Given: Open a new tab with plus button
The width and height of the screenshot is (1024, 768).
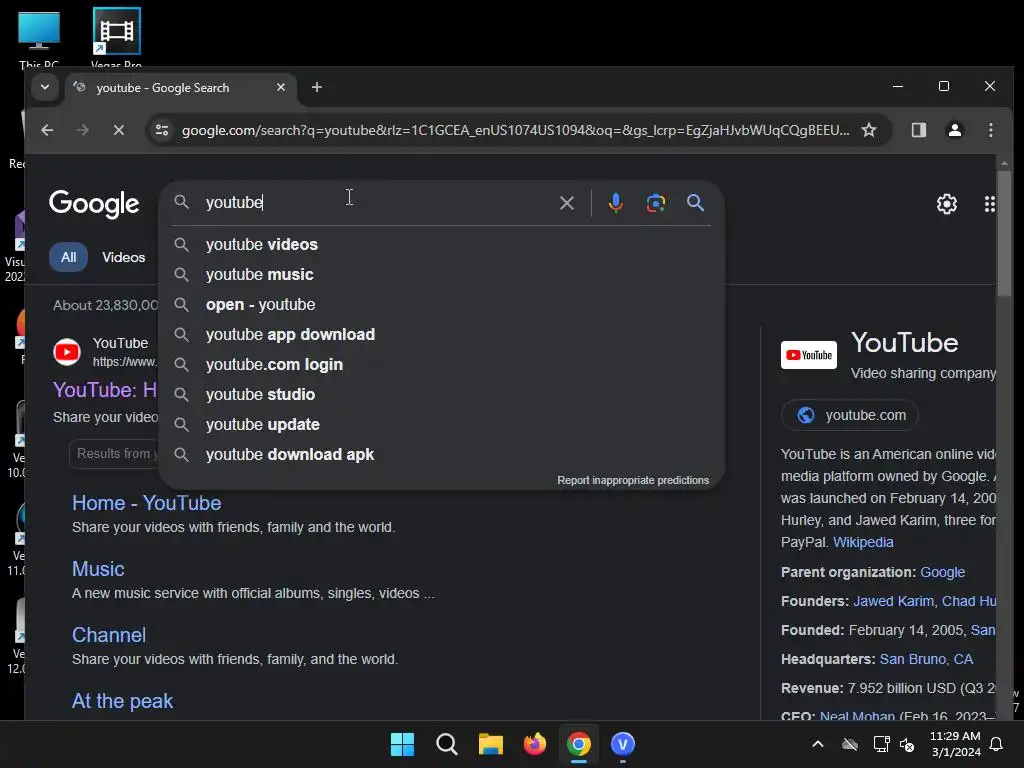Looking at the screenshot, I should tap(317, 87).
